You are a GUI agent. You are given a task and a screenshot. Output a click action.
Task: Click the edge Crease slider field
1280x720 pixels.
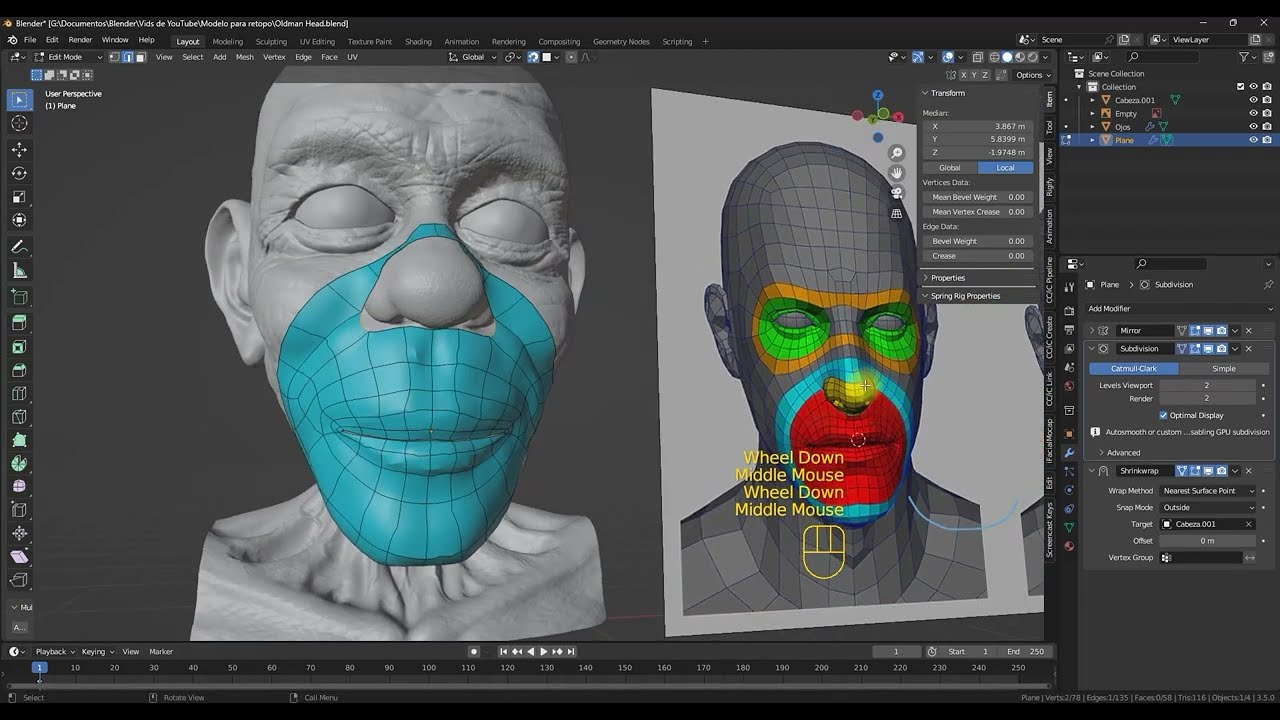pos(978,256)
